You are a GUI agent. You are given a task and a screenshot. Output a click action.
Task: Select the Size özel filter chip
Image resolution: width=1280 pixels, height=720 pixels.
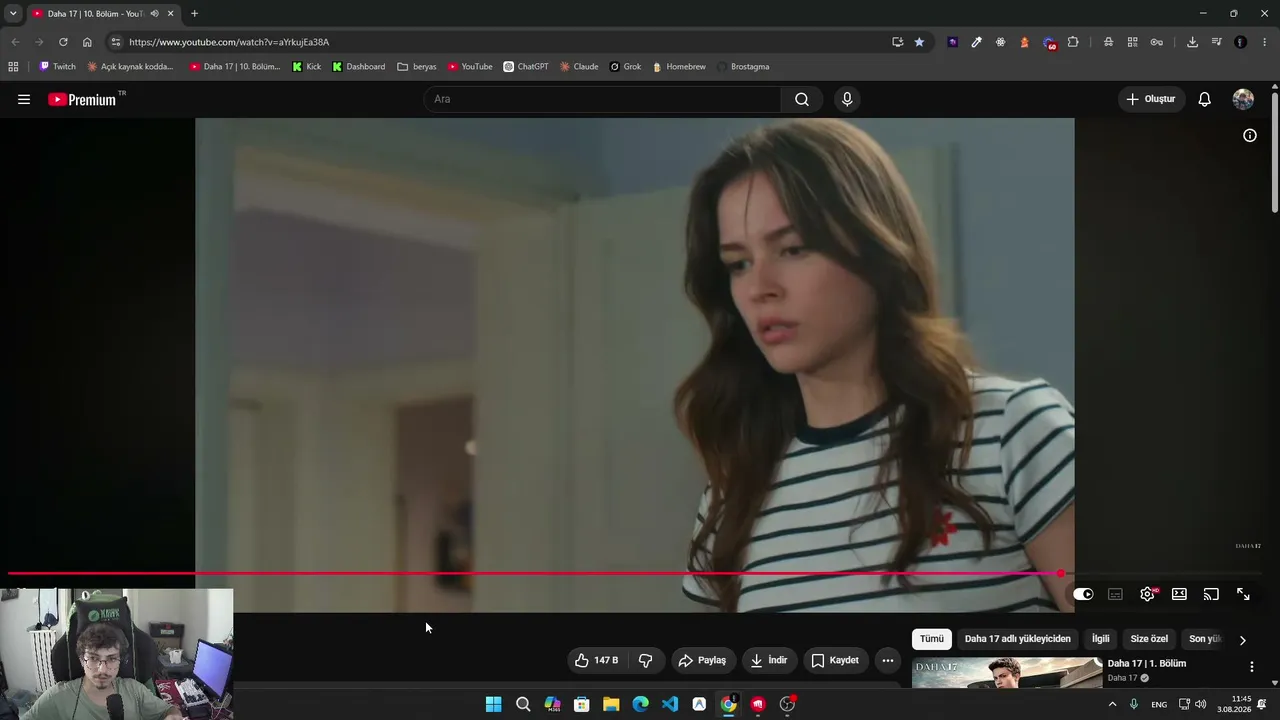pyautogui.click(x=1149, y=639)
